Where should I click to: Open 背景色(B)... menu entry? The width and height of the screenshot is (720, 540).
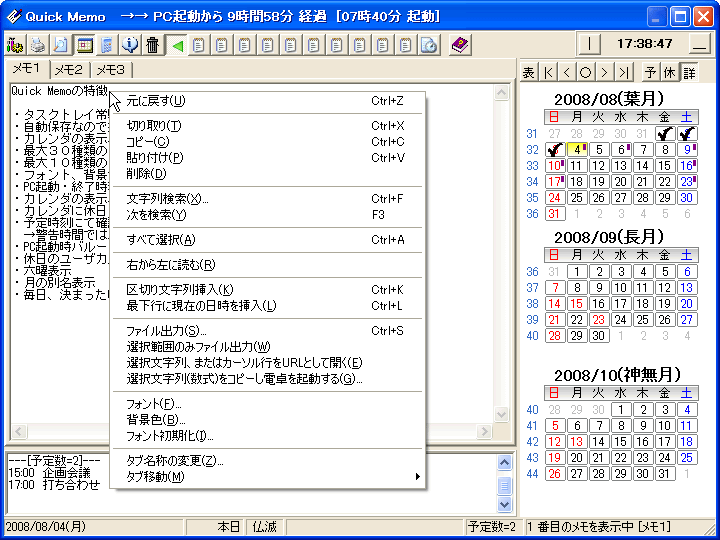pos(269,420)
